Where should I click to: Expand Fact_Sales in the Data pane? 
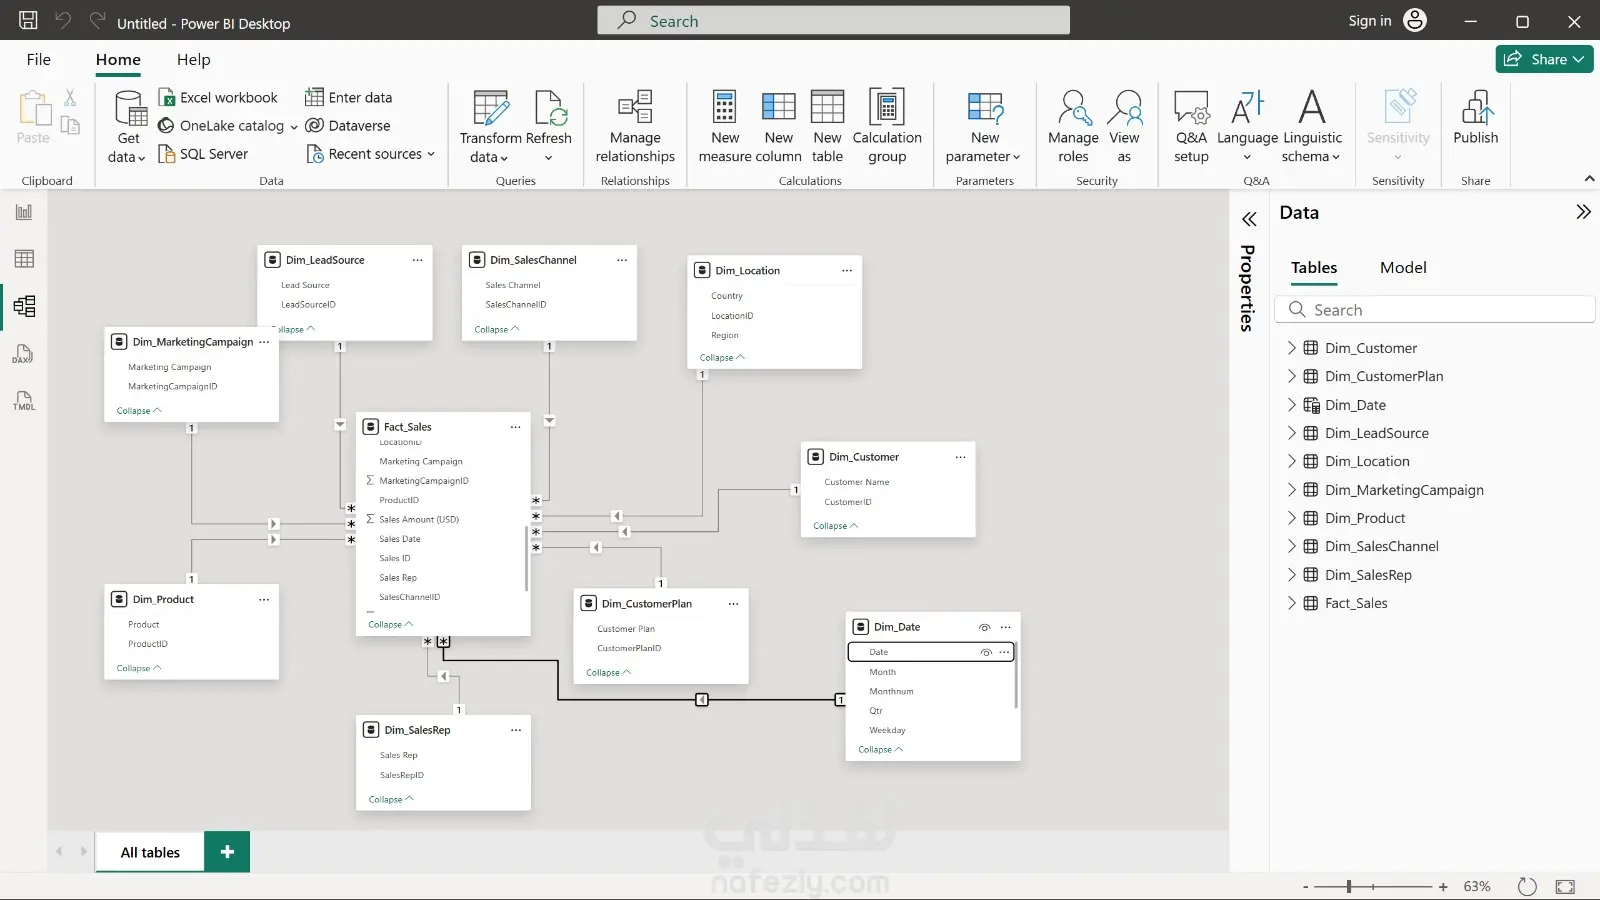(x=1291, y=603)
